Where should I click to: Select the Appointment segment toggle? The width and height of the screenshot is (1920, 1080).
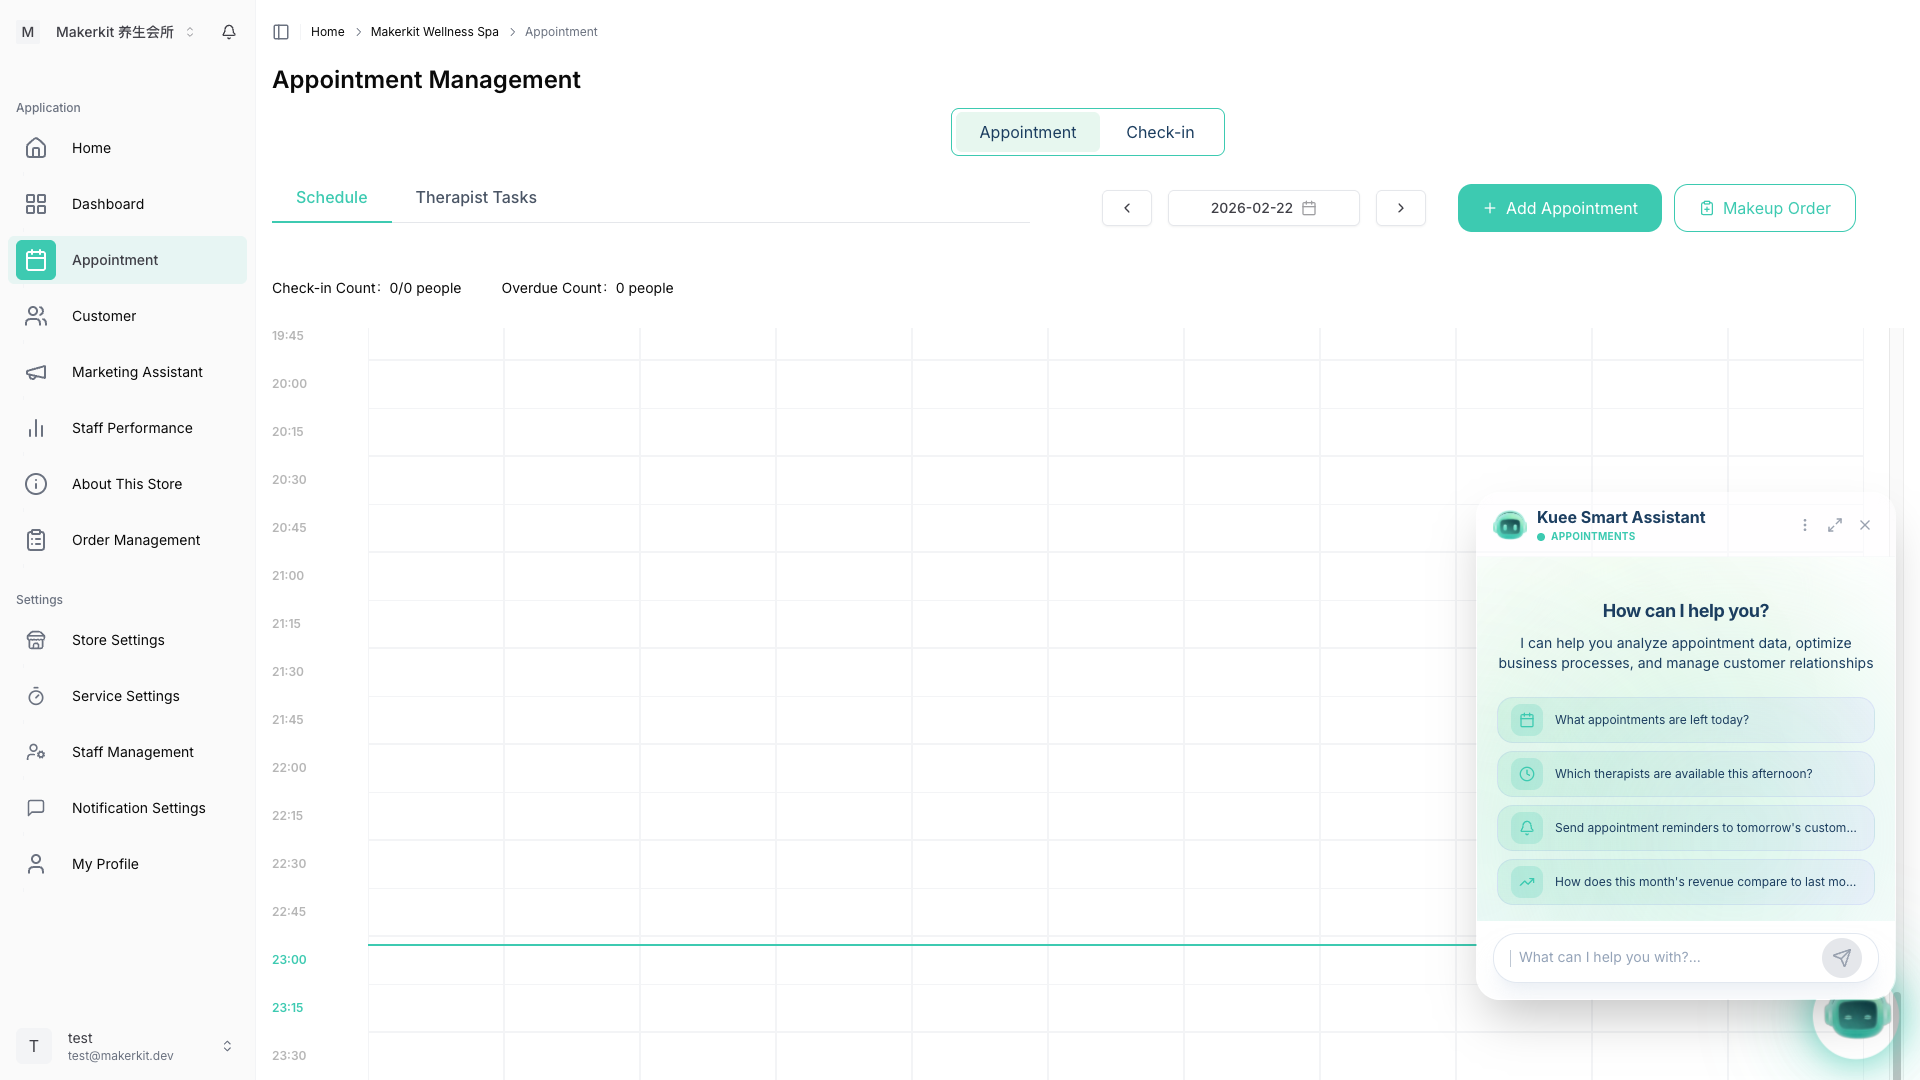pyautogui.click(x=1027, y=132)
